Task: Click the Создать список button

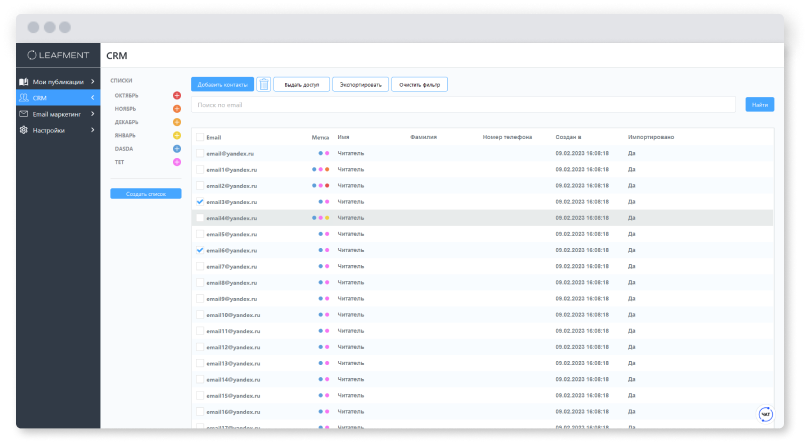Action: [x=146, y=194]
